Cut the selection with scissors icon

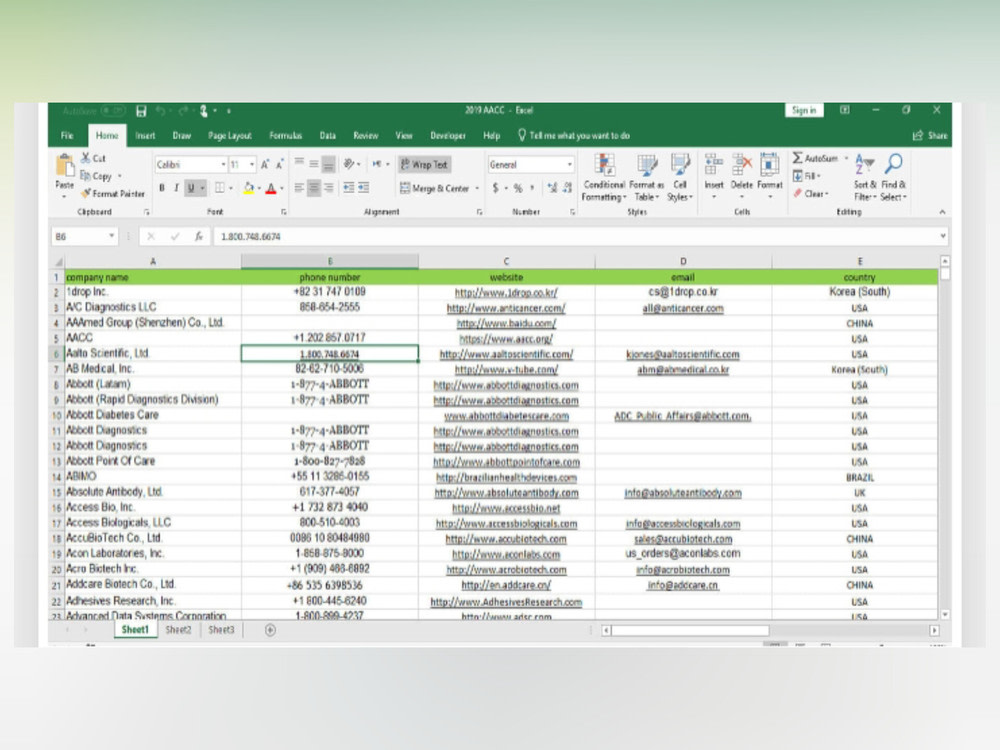click(85, 158)
